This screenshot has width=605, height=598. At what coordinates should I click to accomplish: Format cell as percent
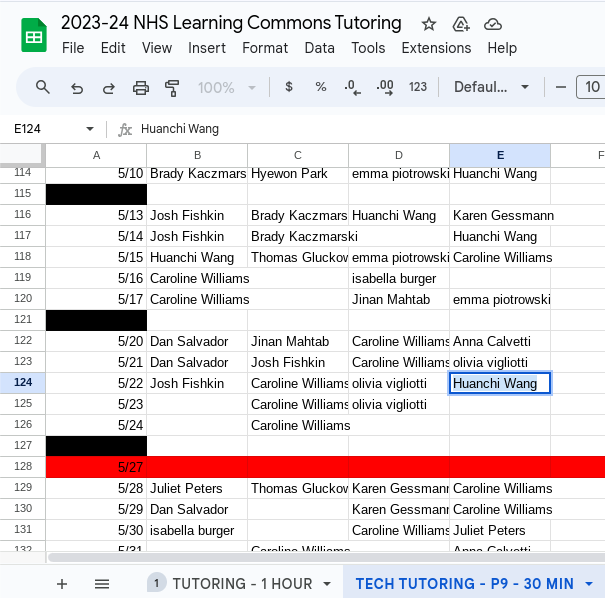[321, 87]
